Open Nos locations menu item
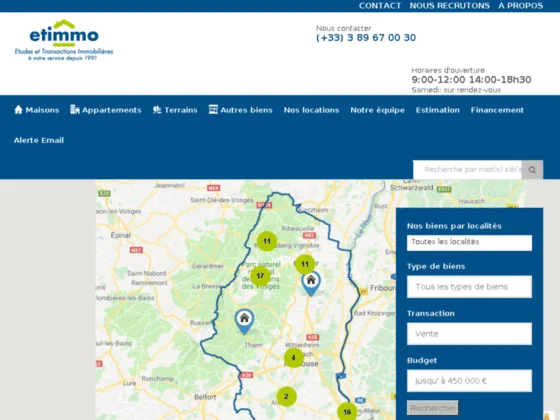The width and height of the screenshot is (560, 420). click(311, 110)
